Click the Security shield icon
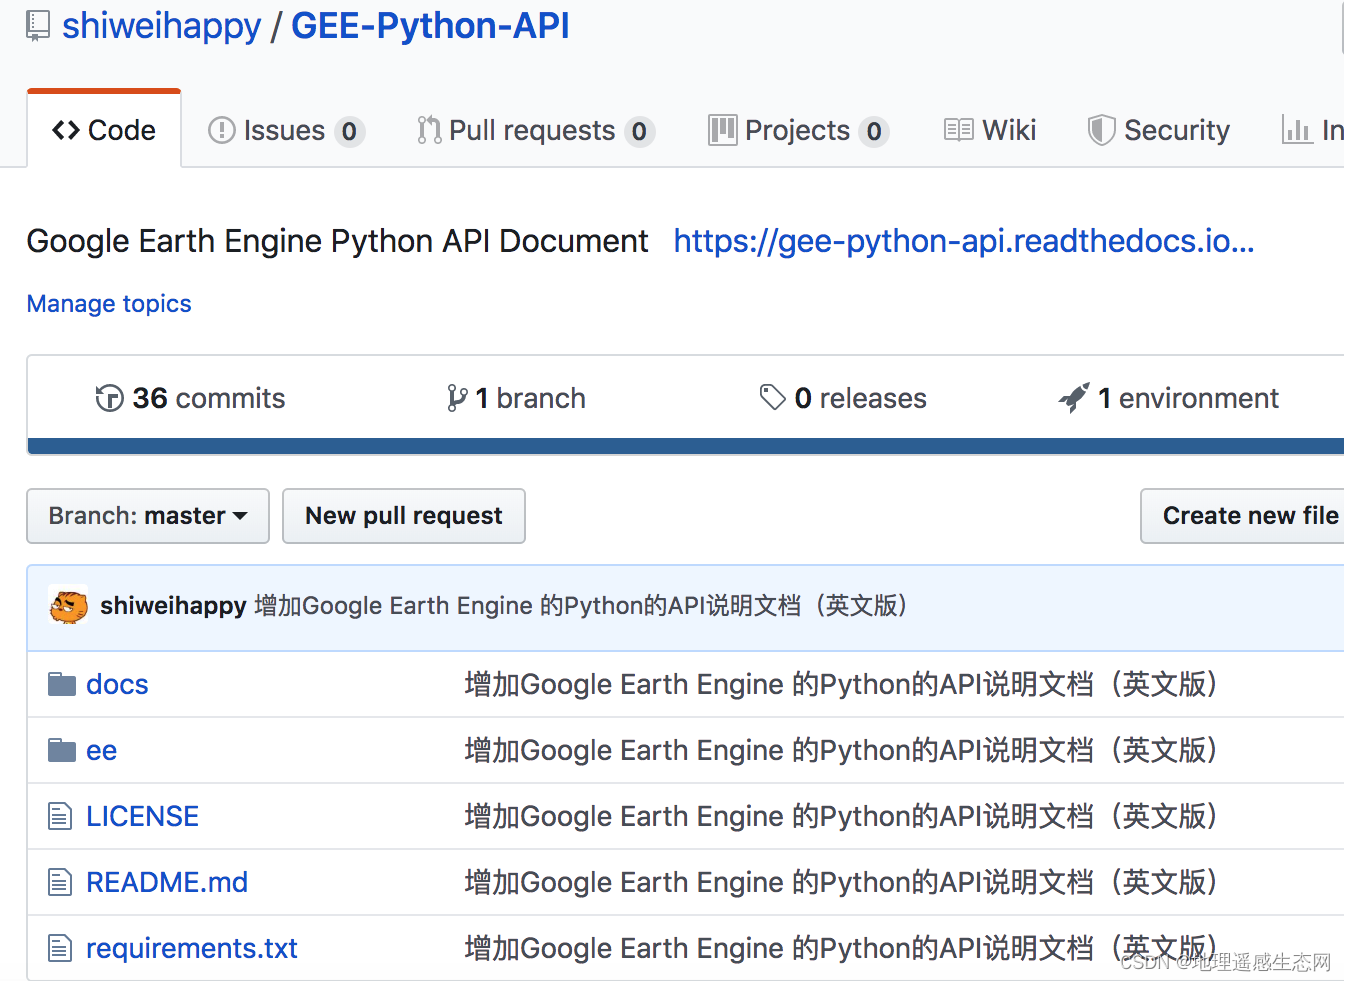Image resolution: width=1345 pixels, height=981 pixels. click(1101, 130)
